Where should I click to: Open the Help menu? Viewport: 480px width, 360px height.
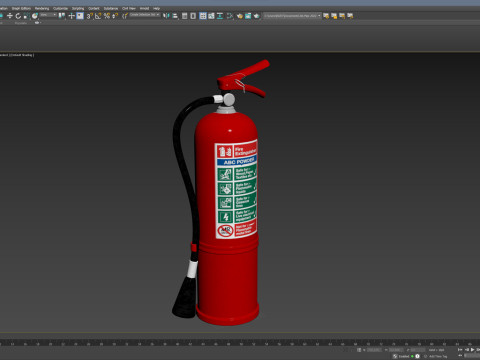point(156,8)
